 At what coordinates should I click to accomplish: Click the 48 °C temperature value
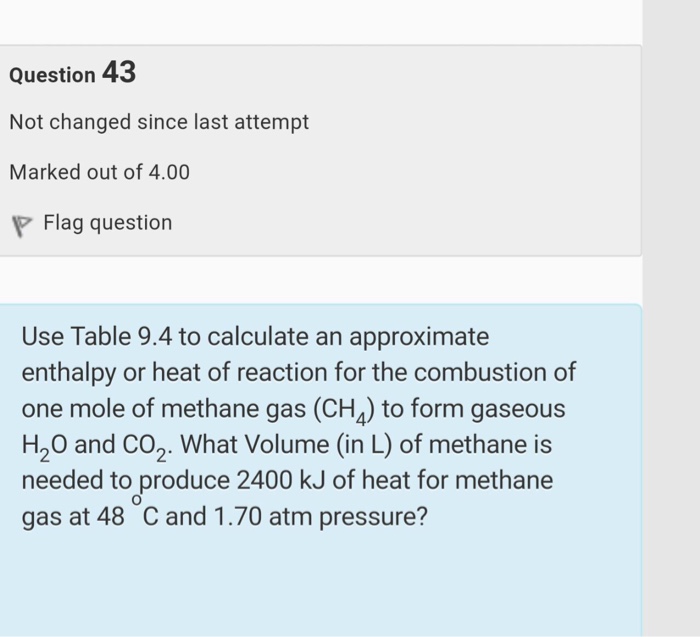pyautogui.click(x=128, y=512)
